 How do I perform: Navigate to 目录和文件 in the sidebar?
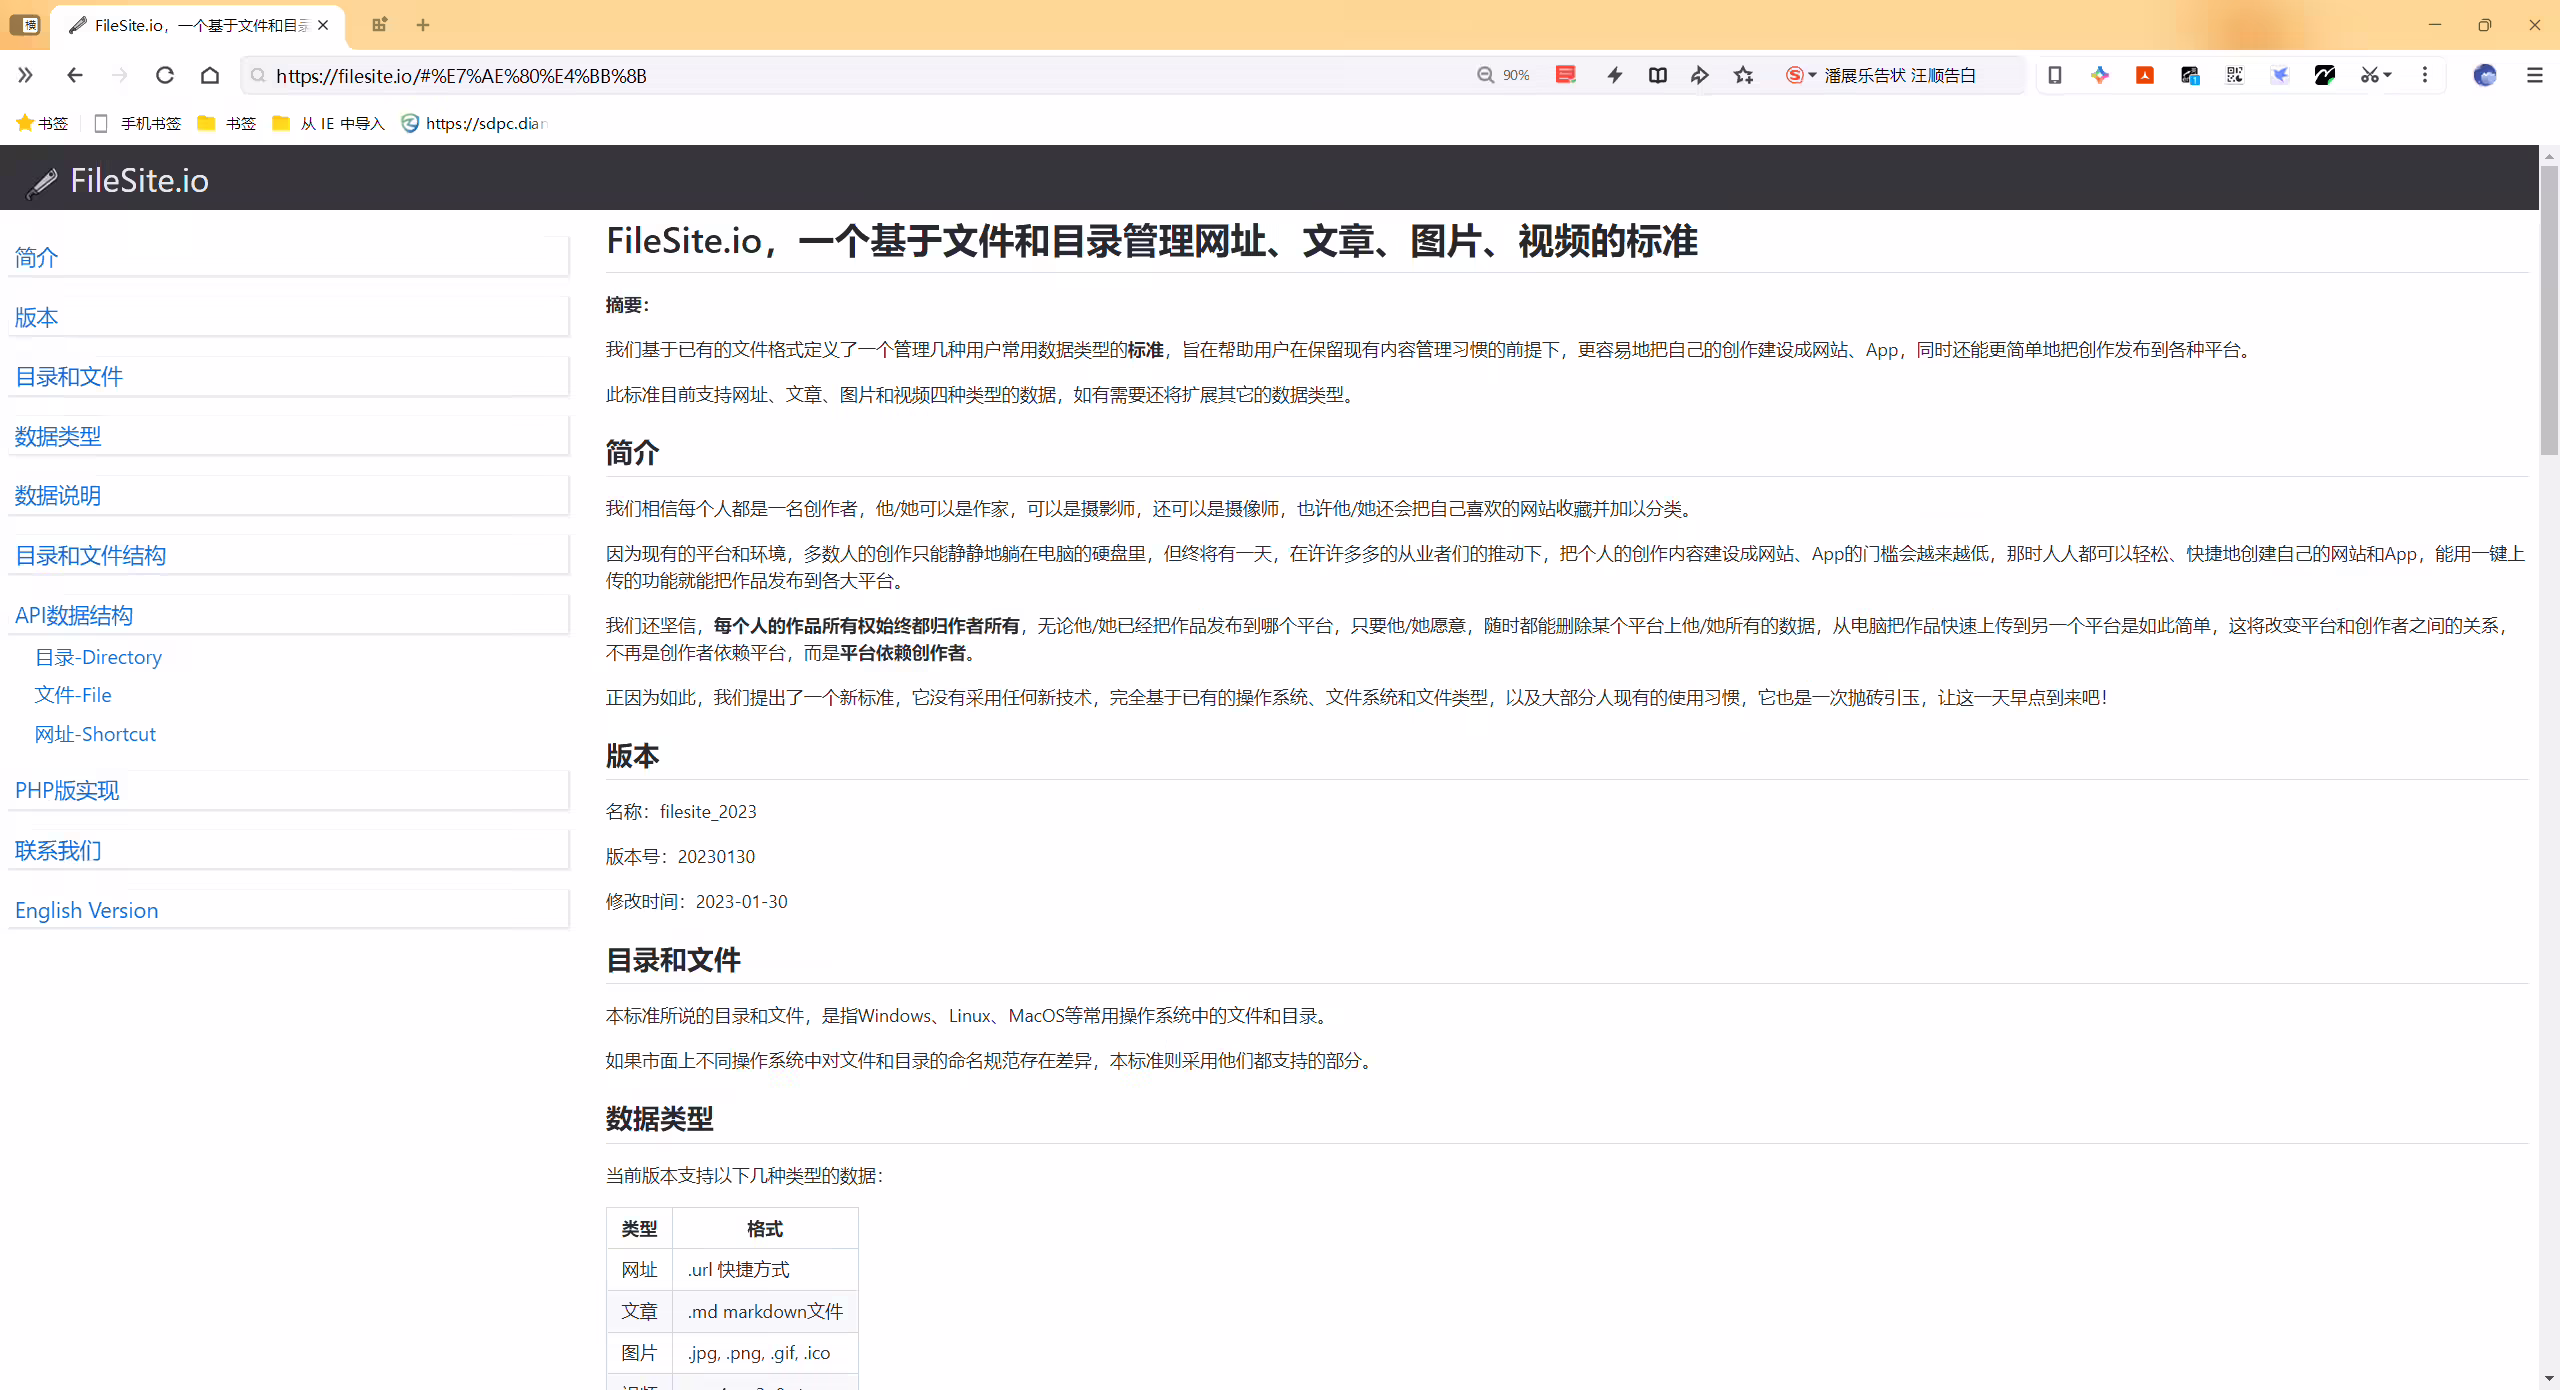click(x=69, y=377)
